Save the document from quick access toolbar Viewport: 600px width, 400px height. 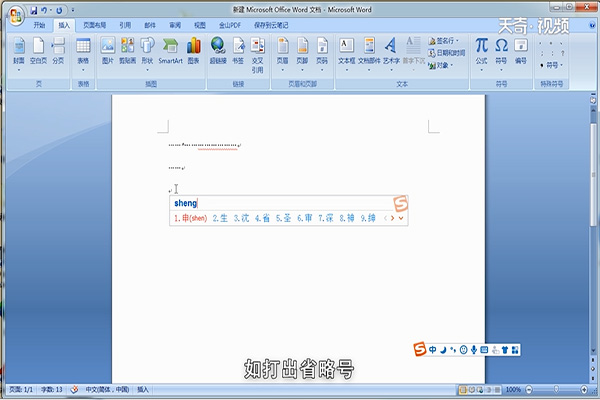[x=34, y=10]
